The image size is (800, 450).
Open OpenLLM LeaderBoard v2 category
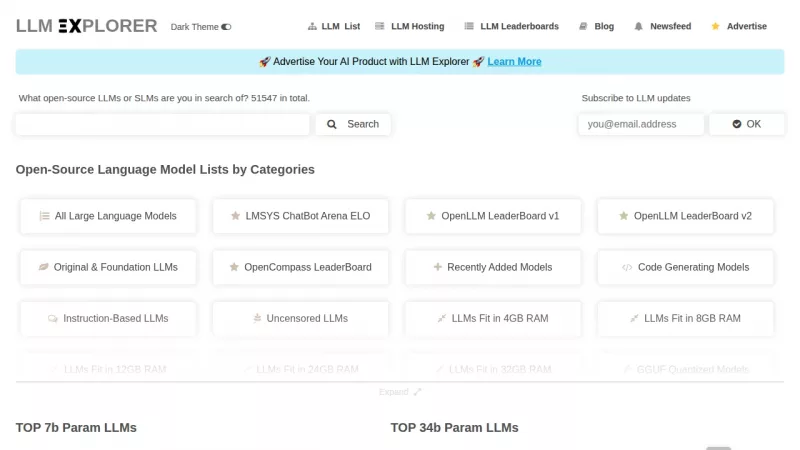[685, 216]
